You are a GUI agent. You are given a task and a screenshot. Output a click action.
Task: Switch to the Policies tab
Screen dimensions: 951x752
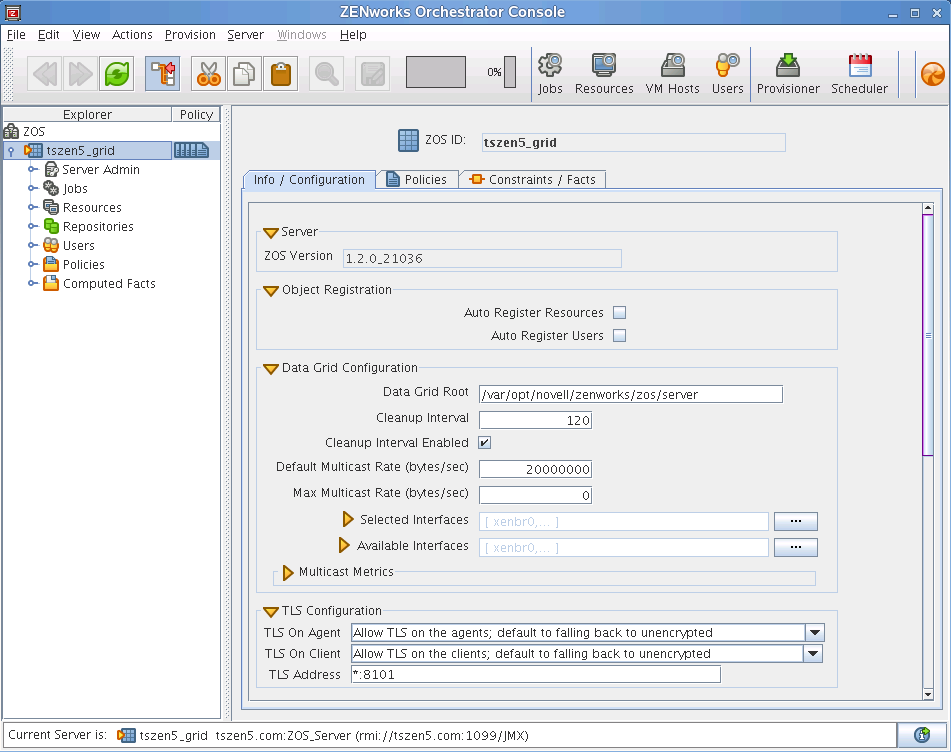(x=417, y=180)
